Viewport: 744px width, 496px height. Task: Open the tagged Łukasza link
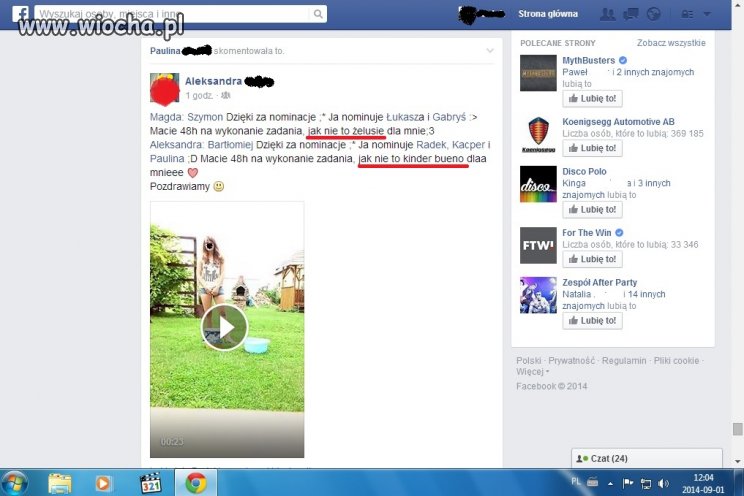[x=405, y=117]
